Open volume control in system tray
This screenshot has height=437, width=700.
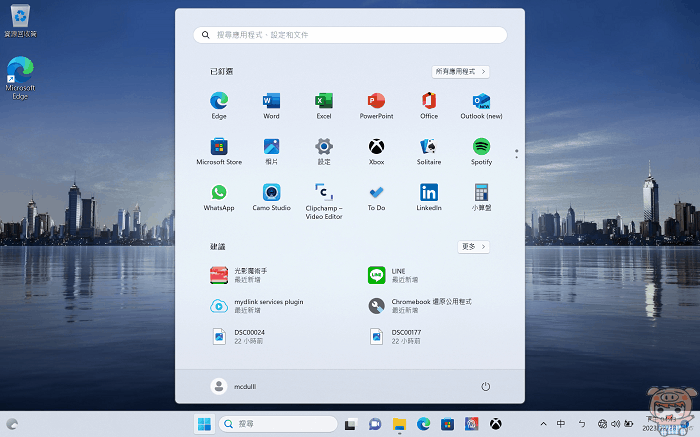pyautogui.click(x=616, y=424)
